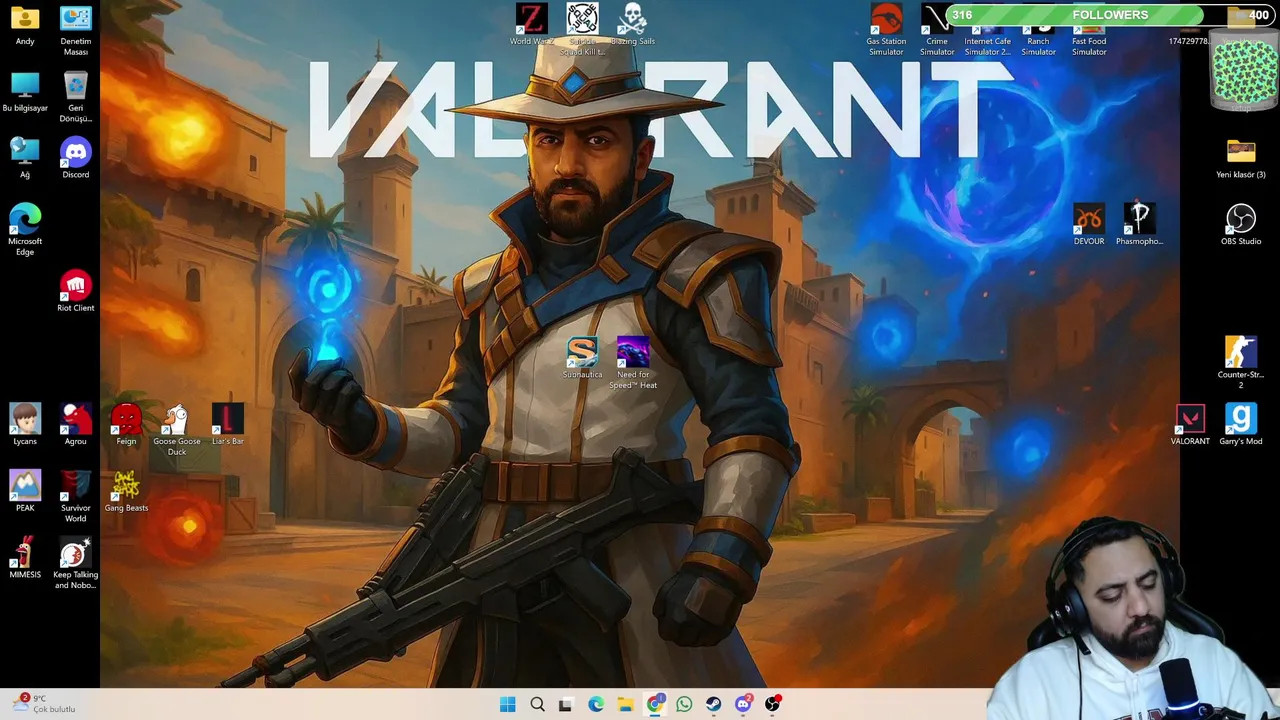Open the Microsoft Edge desktop shortcut

click(25, 230)
